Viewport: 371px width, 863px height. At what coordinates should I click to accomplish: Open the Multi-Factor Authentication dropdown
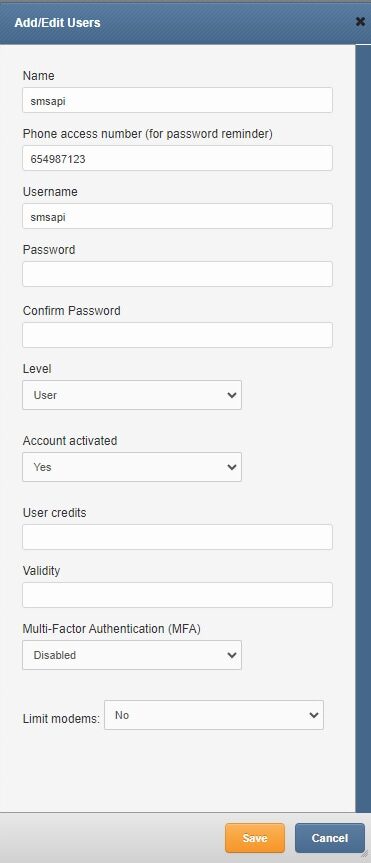[x=132, y=656]
